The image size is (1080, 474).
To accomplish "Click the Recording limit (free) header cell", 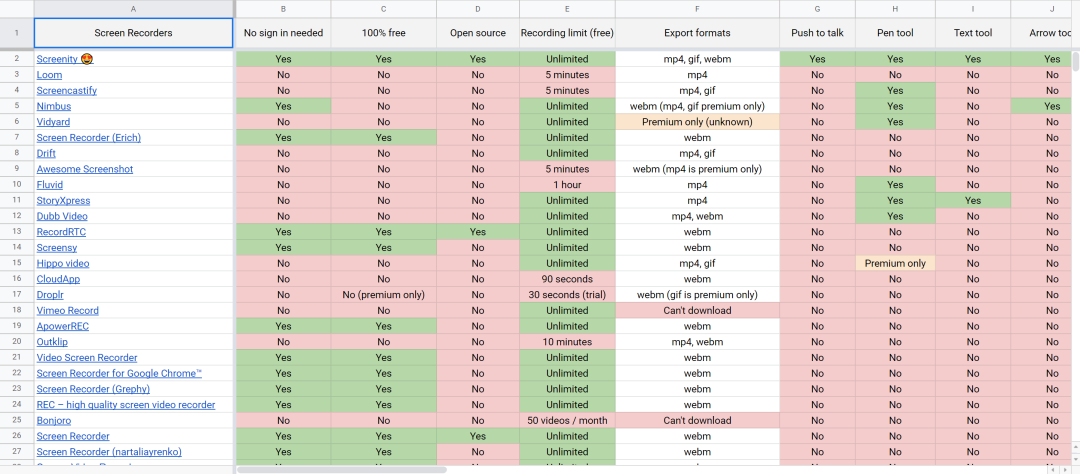I will (567, 33).
